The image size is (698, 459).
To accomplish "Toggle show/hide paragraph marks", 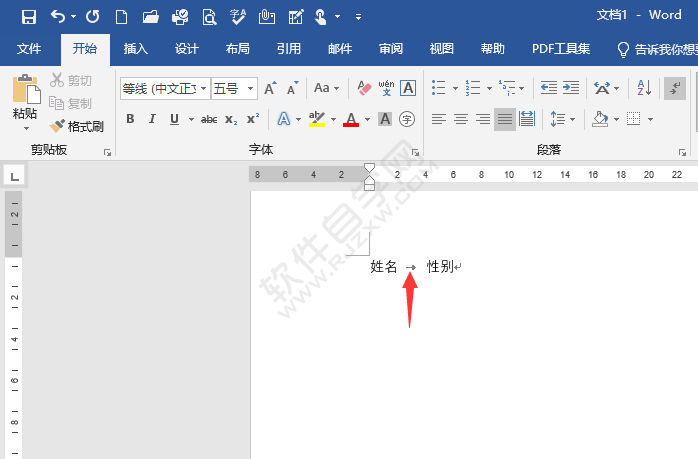I will [675, 88].
